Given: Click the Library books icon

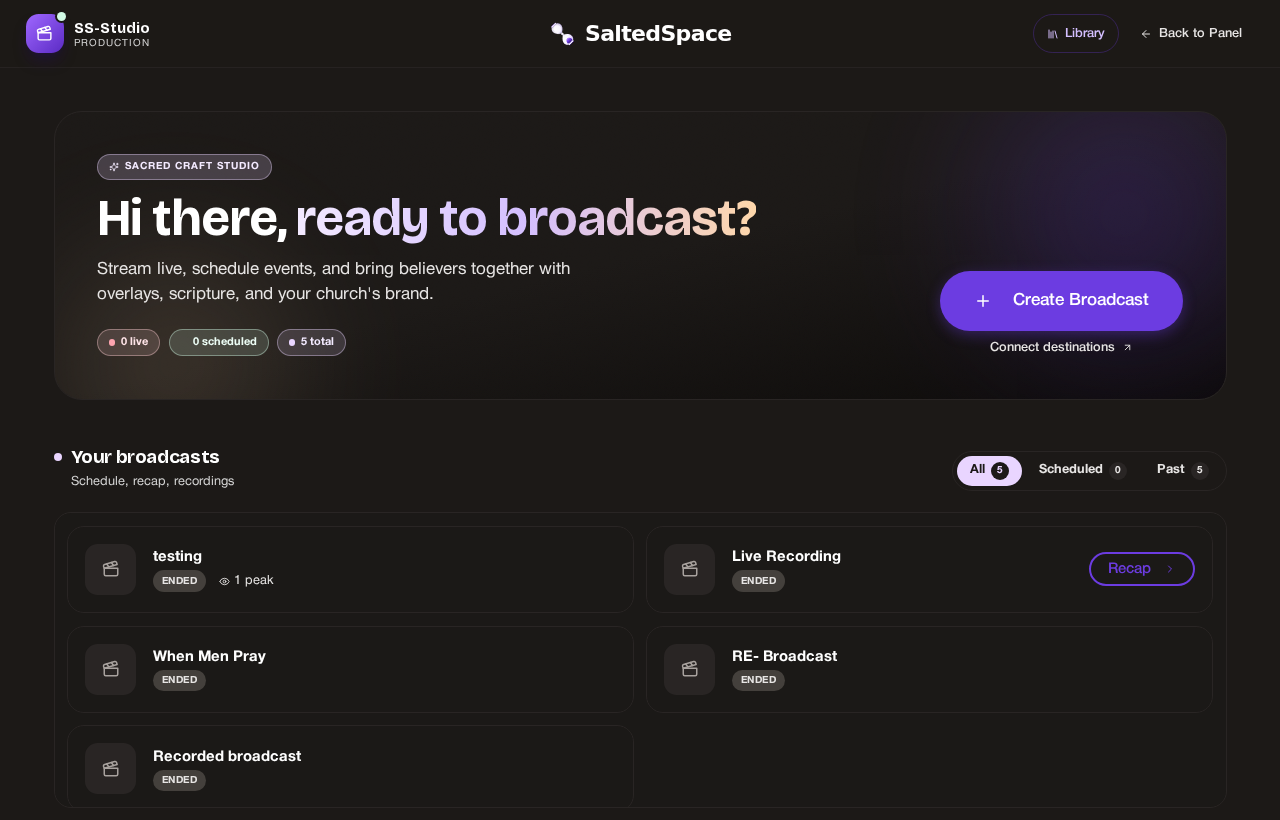Looking at the screenshot, I should [x=1053, y=34].
